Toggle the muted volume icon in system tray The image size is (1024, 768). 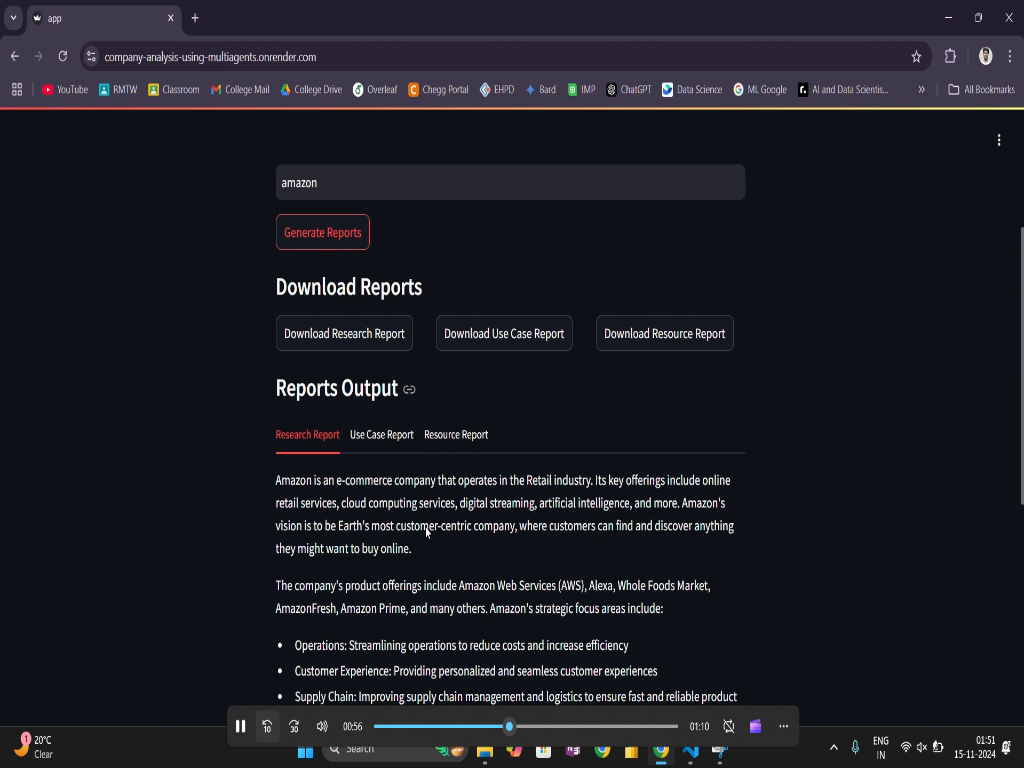coord(921,747)
